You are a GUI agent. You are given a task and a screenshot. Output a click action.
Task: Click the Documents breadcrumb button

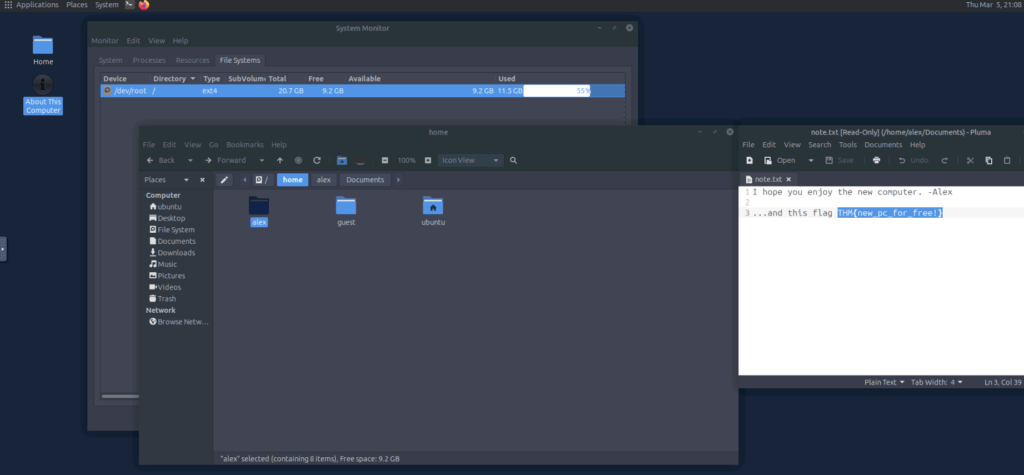coord(365,180)
